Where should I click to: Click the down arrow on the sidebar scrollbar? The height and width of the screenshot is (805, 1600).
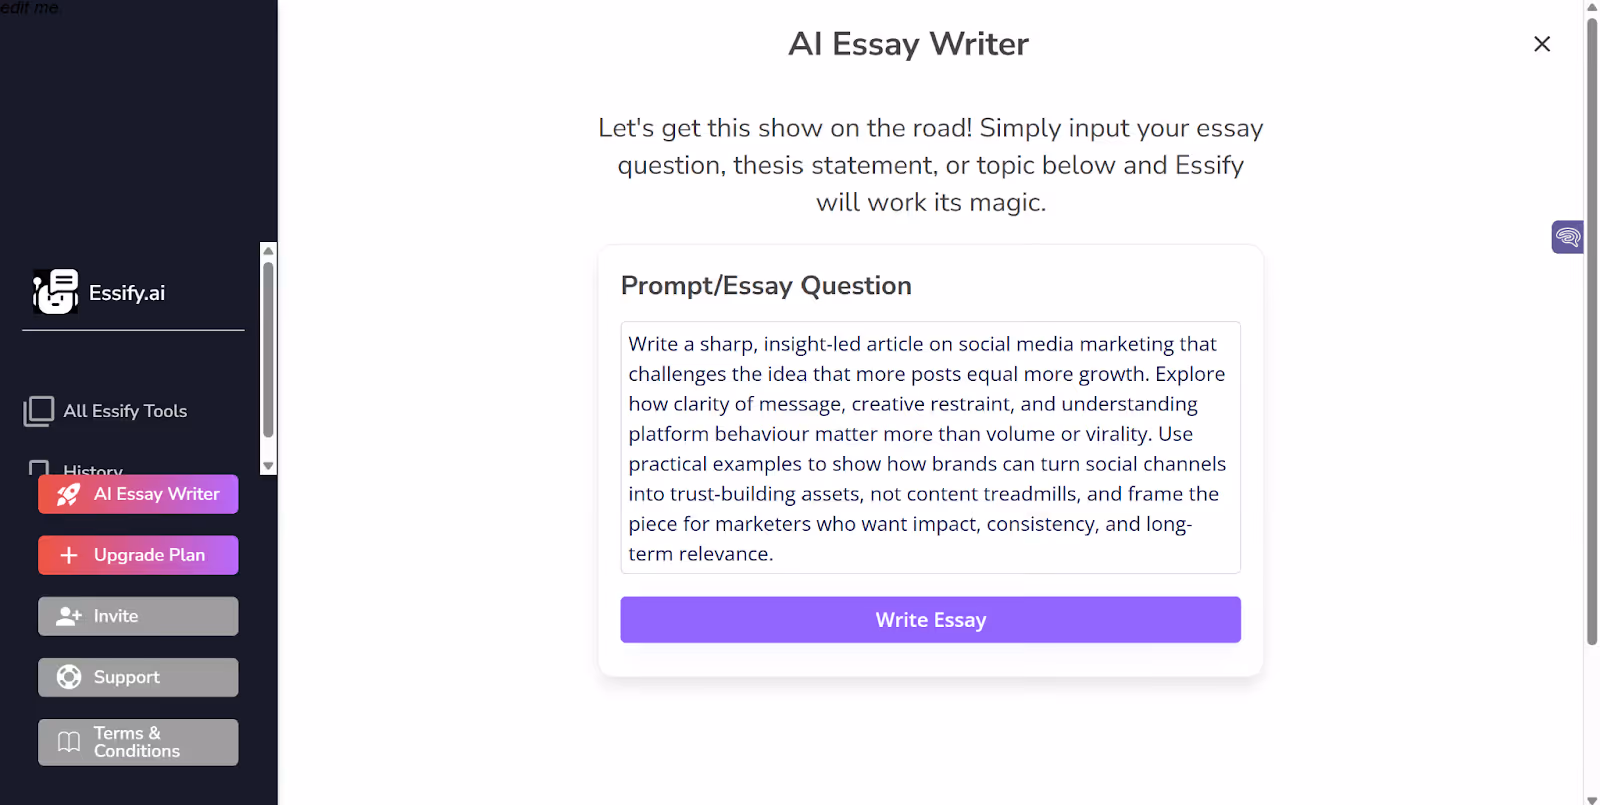coord(268,466)
